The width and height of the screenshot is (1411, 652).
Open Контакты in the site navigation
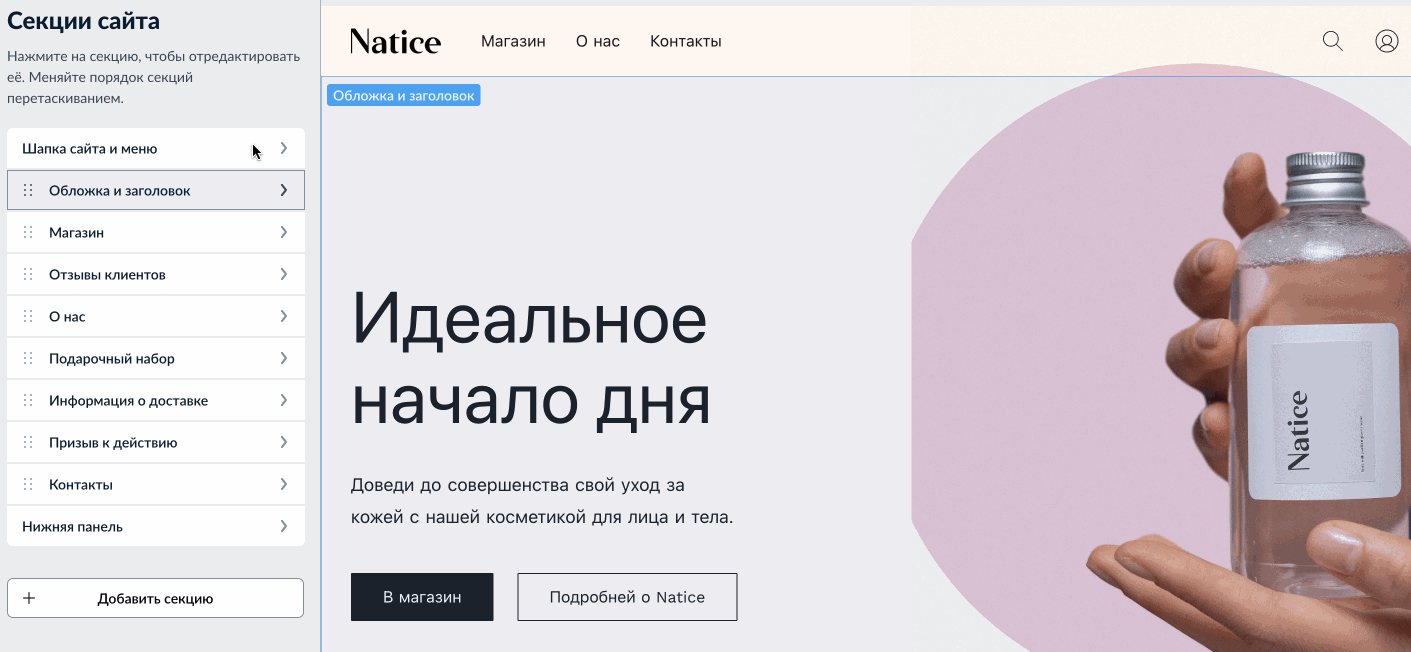pos(686,41)
